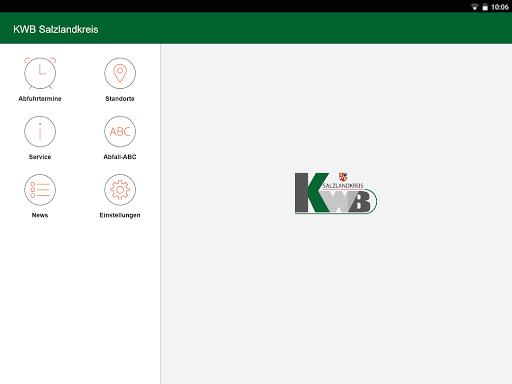The width and height of the screenshot is (512, 384).
Task: Tap the 10:06 clock in status bar
Action: click(500, 7)
